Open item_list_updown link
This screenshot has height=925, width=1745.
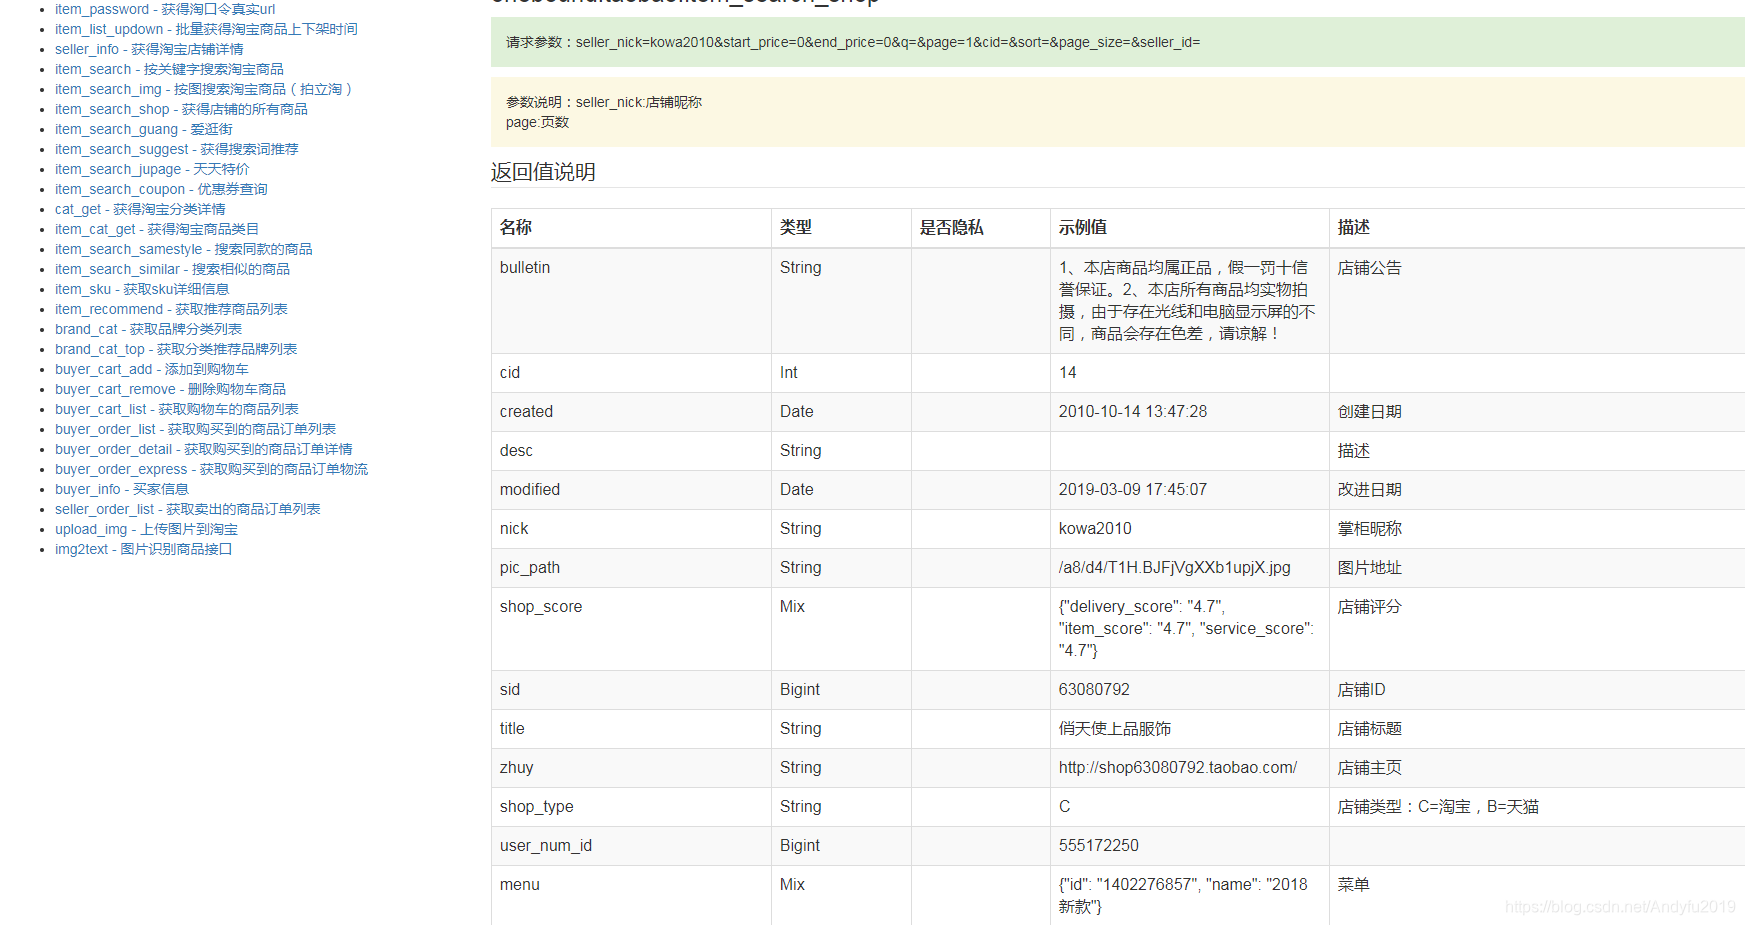pos(206,29)
